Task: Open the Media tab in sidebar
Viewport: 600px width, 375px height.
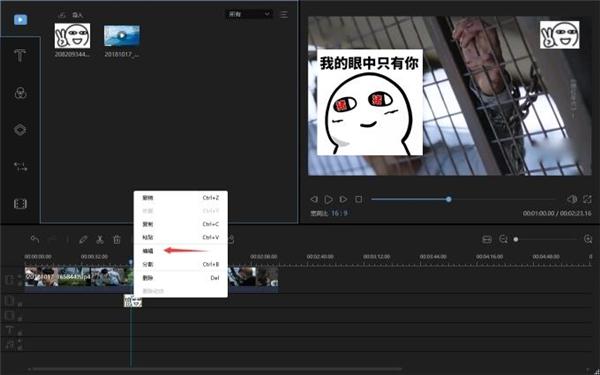Action: pyautogui.click(x=20, y=20)
